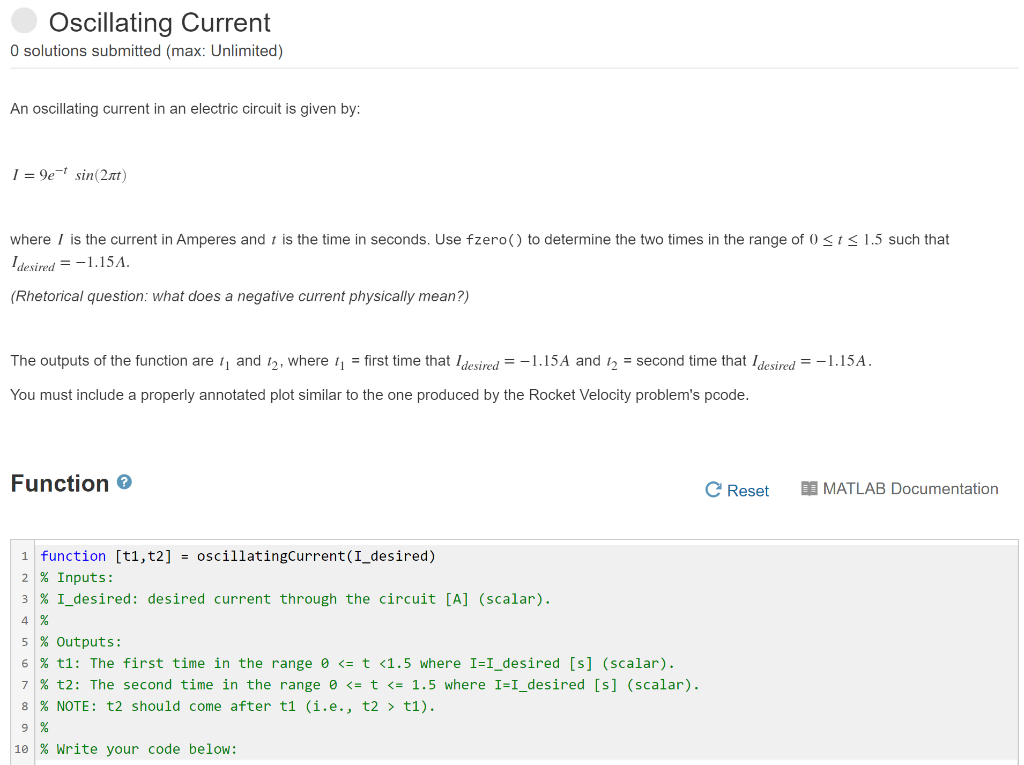This screenshot has width=1024, height=765.
Task: Click the Oscillating Current title heading
Action: 160,22
